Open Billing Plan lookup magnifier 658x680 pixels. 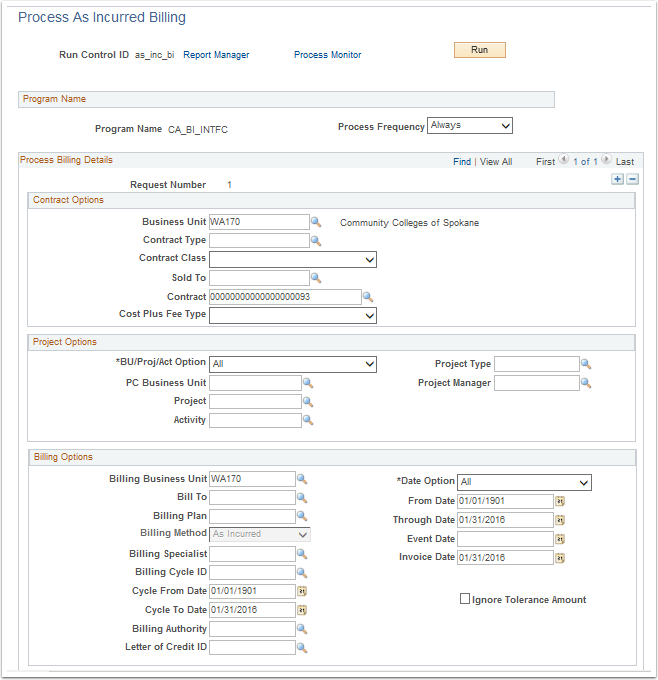point(302,516)
